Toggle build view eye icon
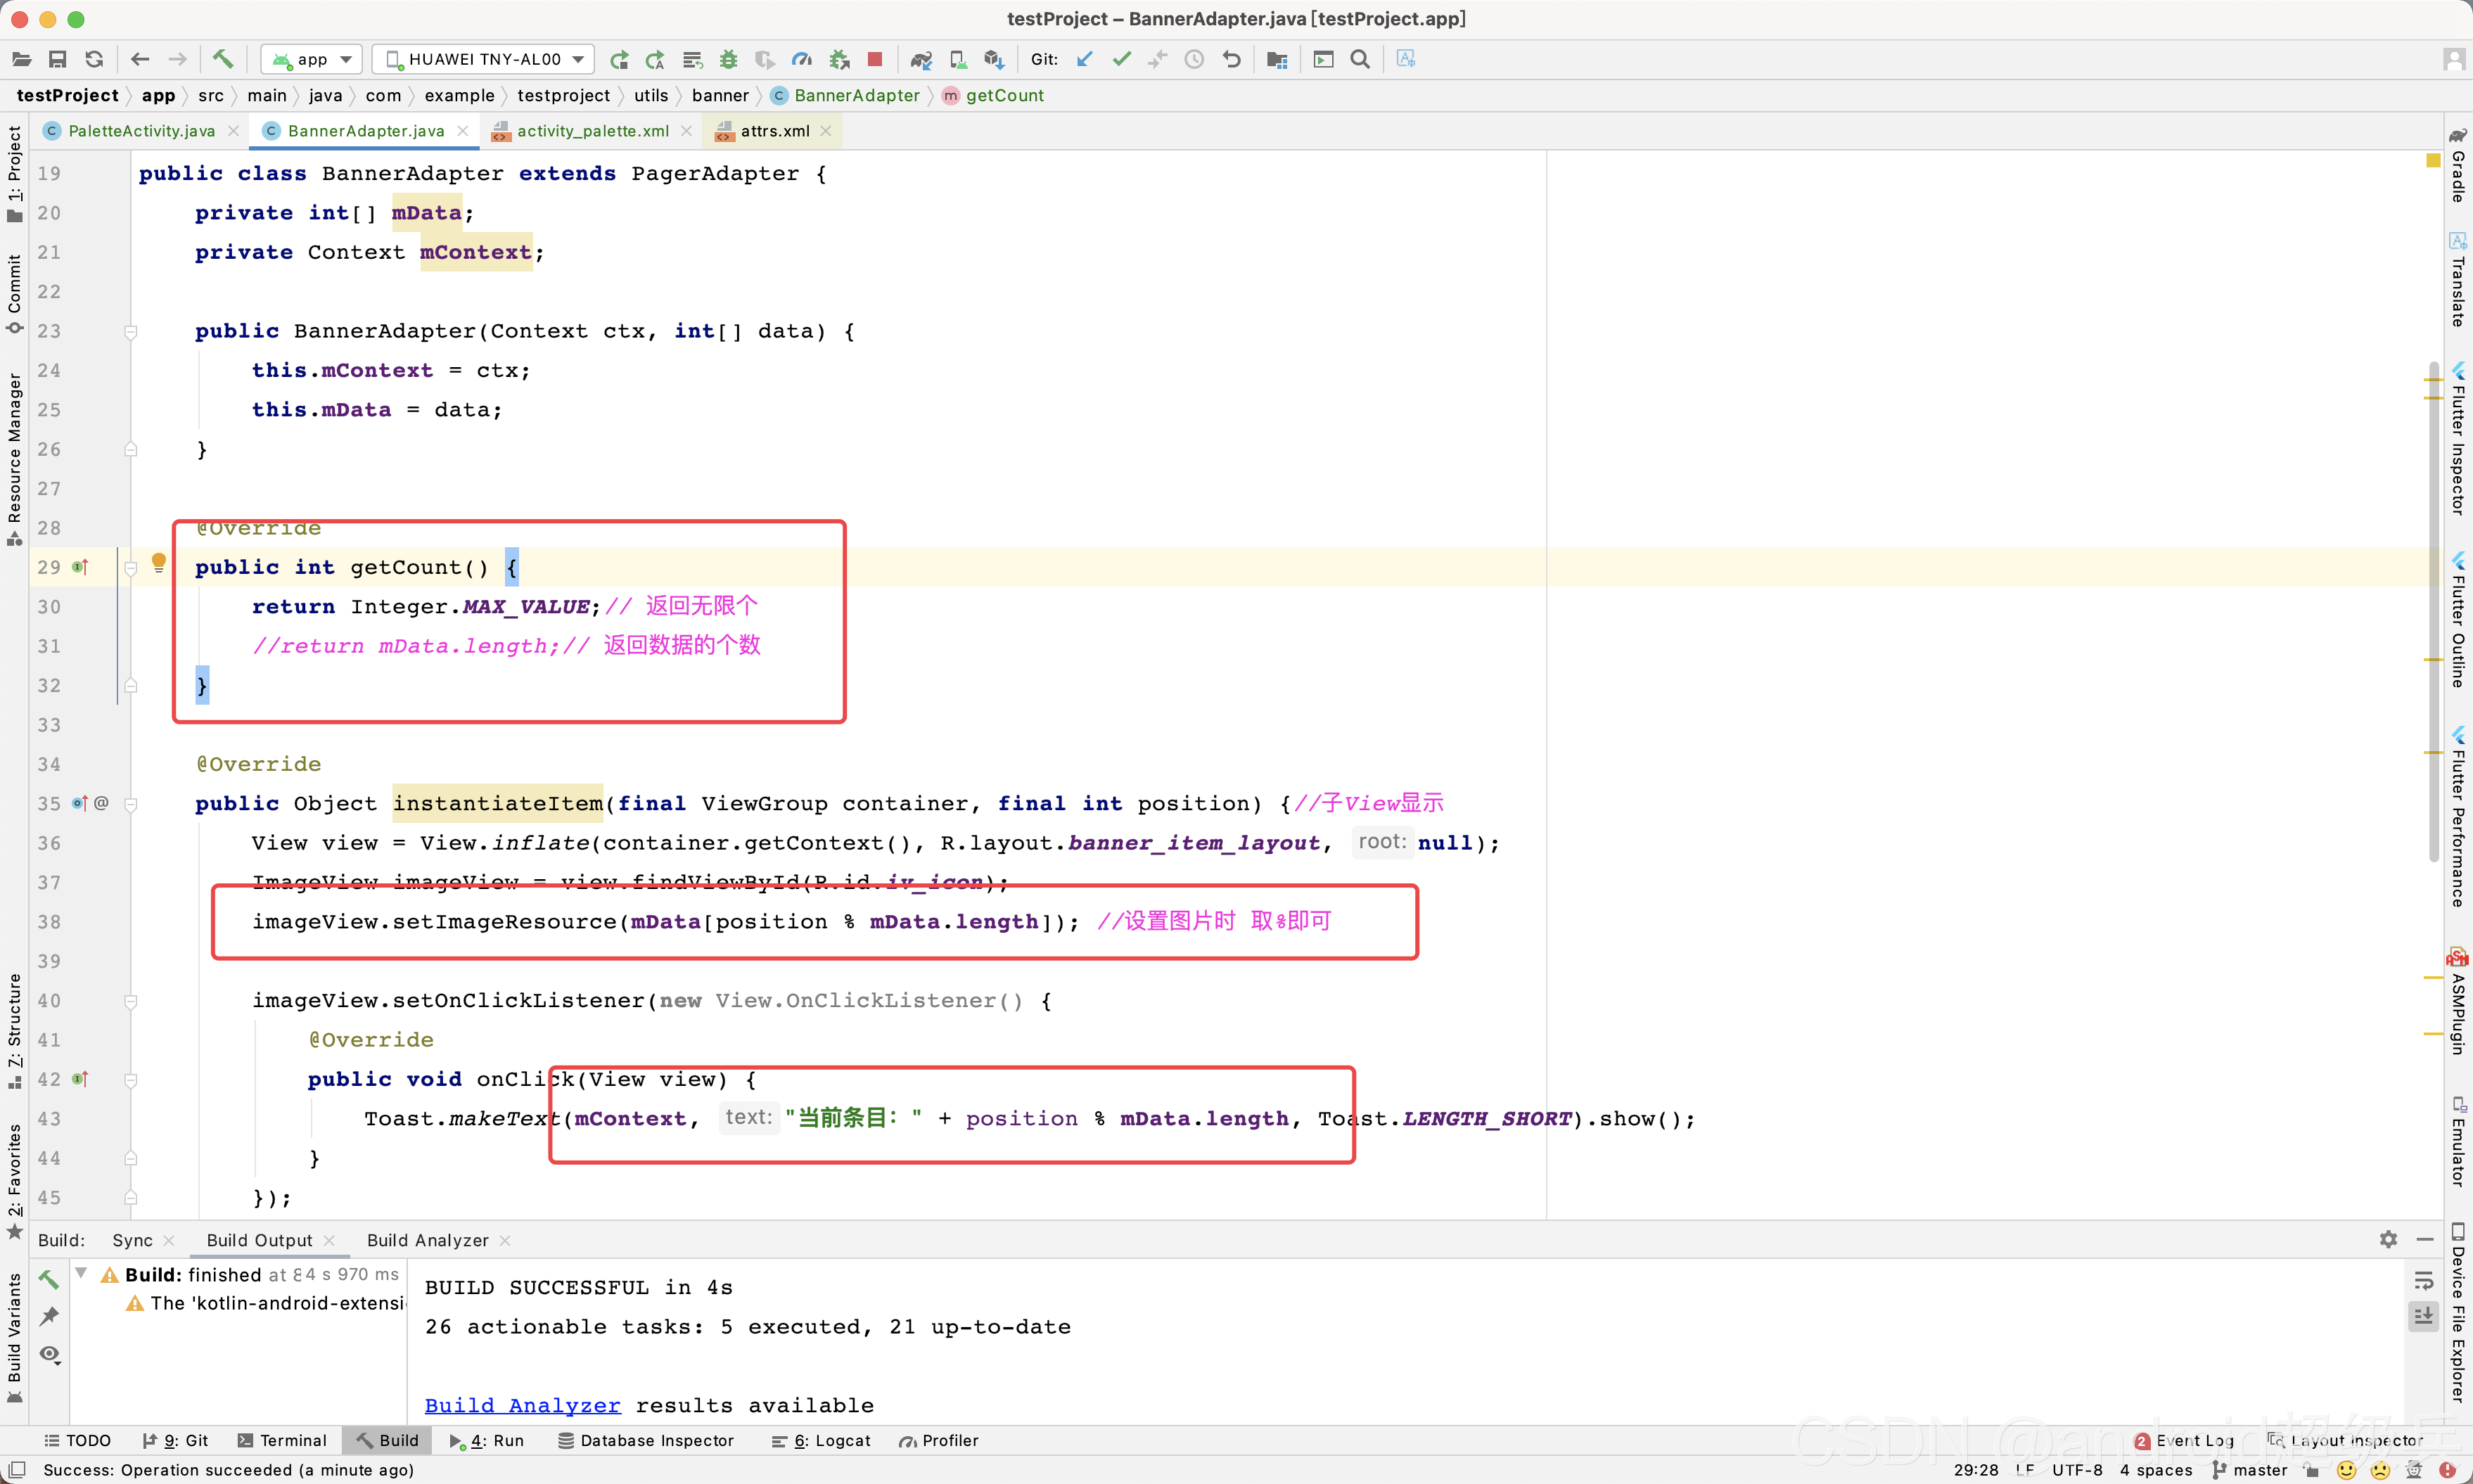The height and width of the screenshot is (1484, 2473). click(49, 1354)
